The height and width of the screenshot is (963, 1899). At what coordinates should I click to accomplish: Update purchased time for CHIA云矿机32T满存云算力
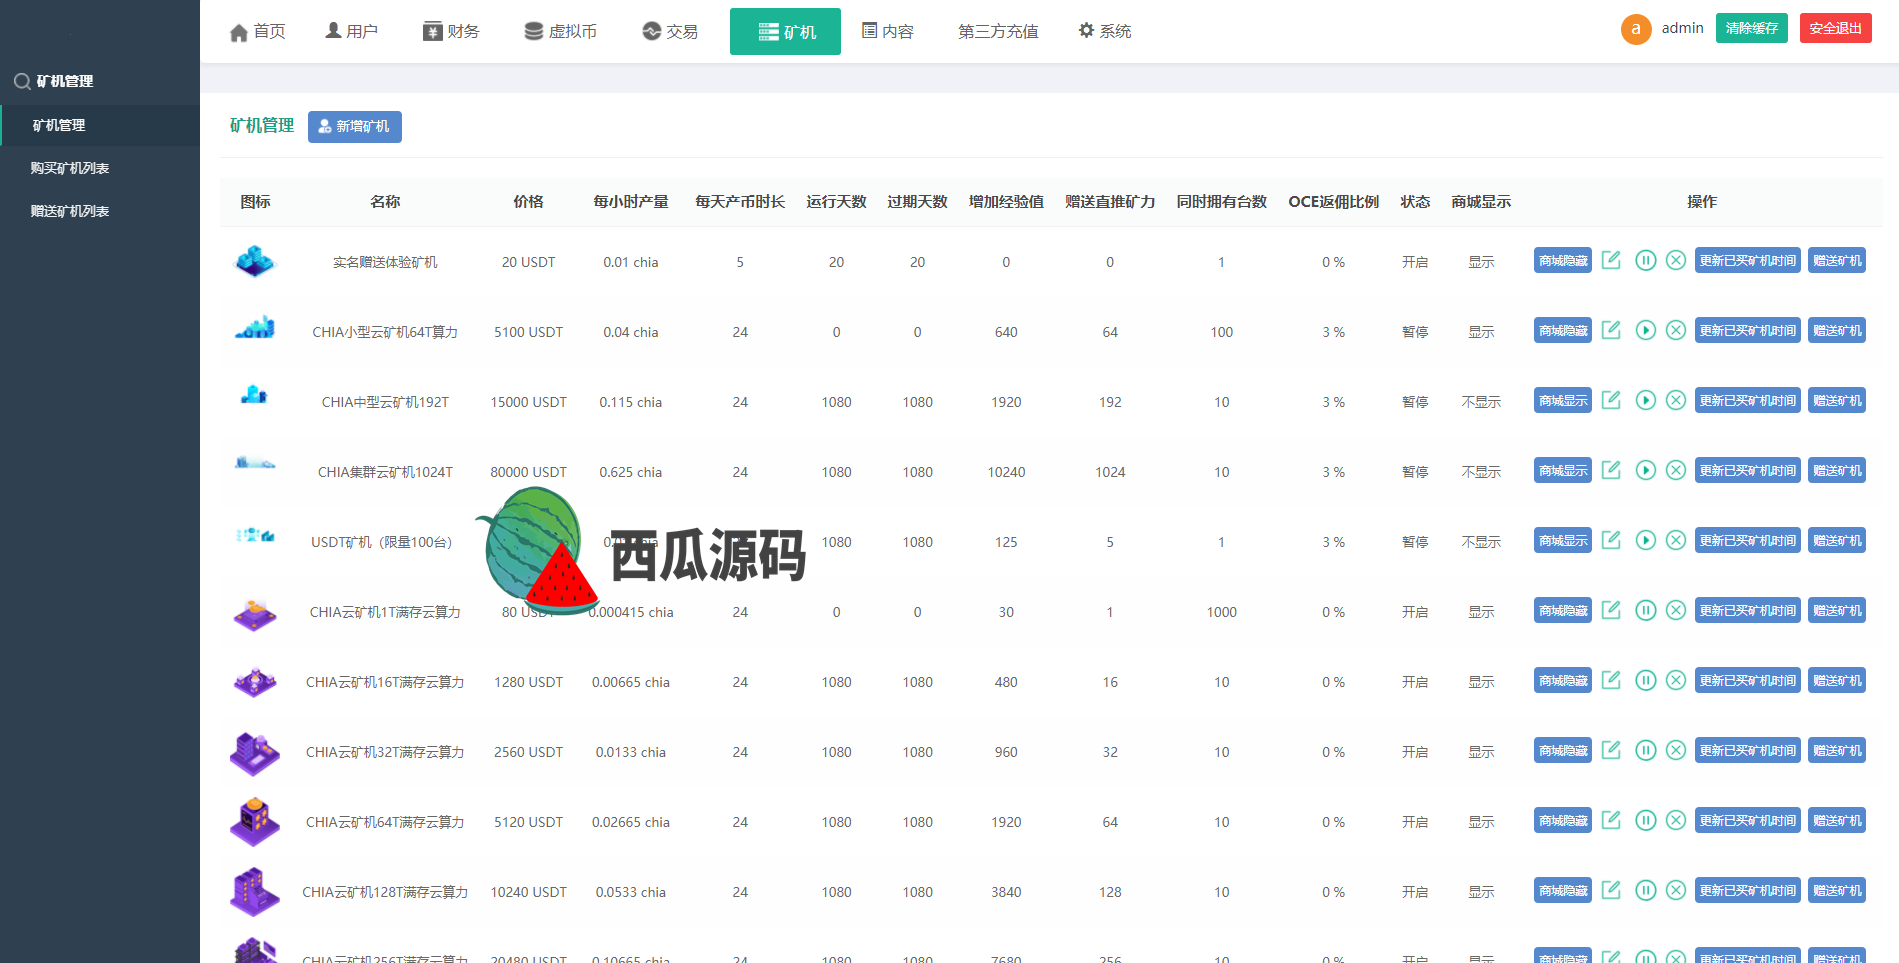(x=1748, y=750)
